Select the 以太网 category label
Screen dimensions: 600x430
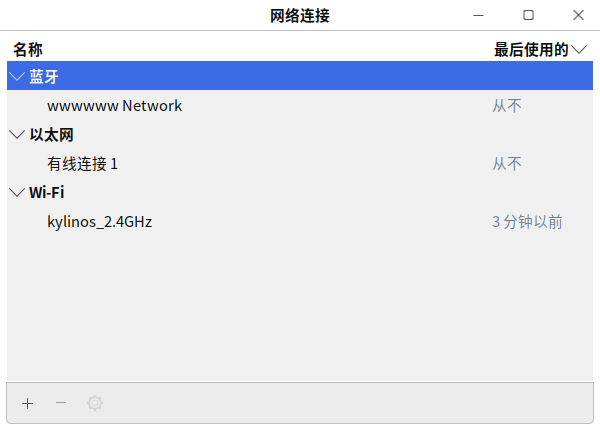coord(51,135)
